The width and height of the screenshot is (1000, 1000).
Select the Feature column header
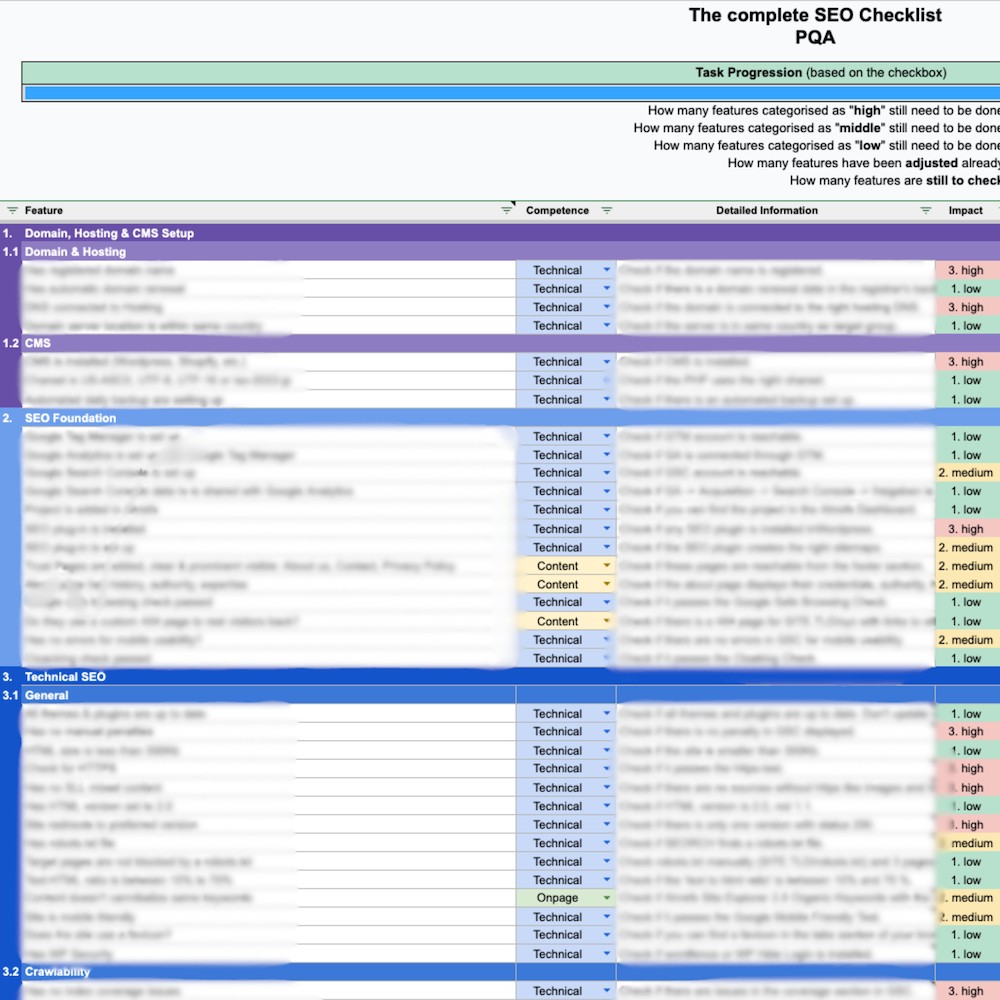[44, 210]
